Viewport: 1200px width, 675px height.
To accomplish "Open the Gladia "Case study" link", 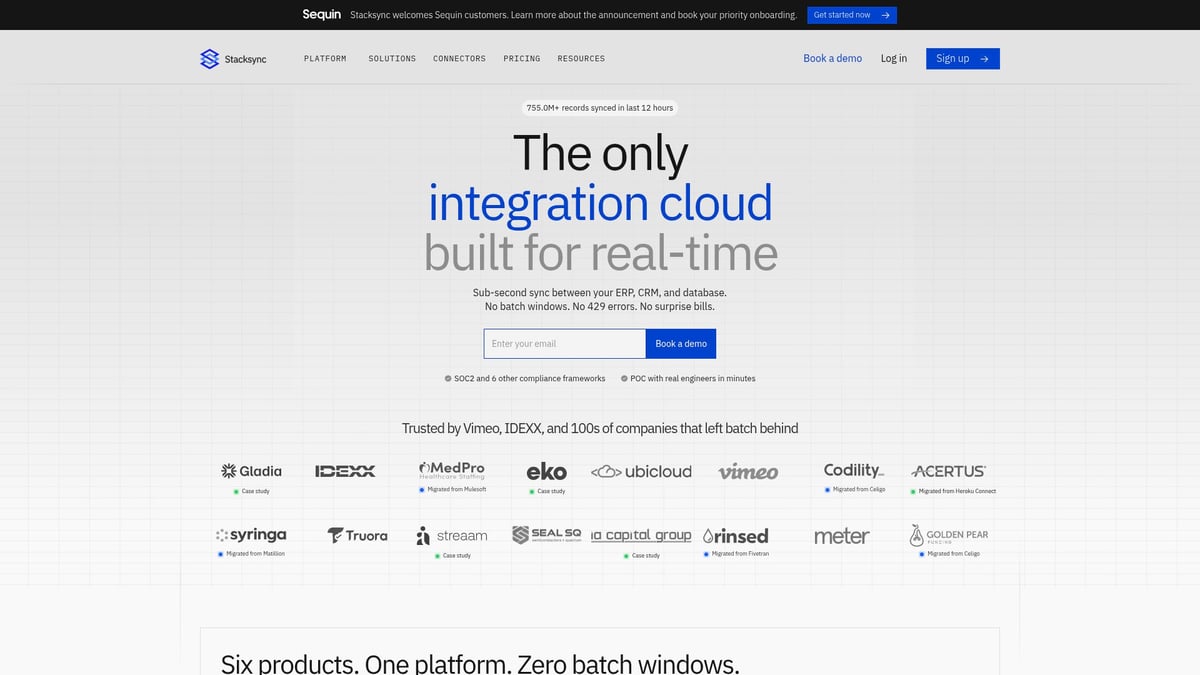I will pyautogui.click(x=253, y=491).
